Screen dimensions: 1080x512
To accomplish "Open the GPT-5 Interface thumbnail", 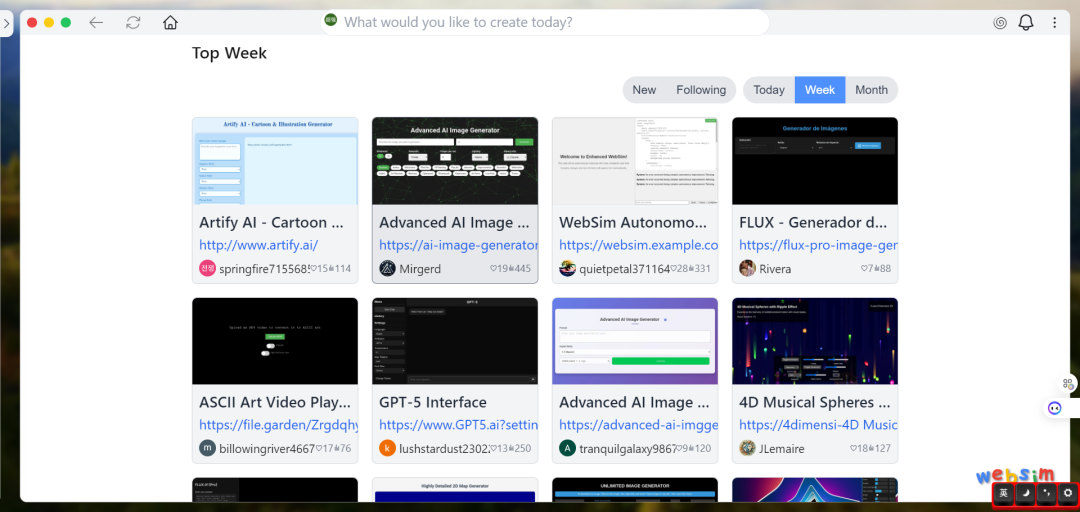I will pyautogui.click(x=455, y=341).
